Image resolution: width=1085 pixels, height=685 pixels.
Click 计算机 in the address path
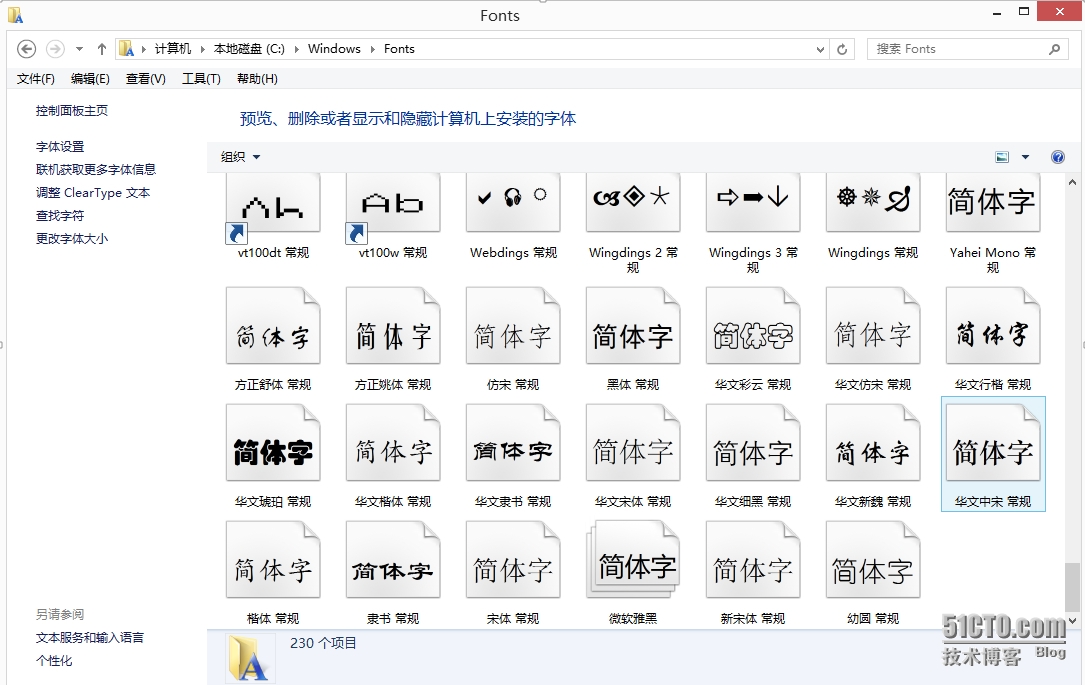tap(173, 49)
